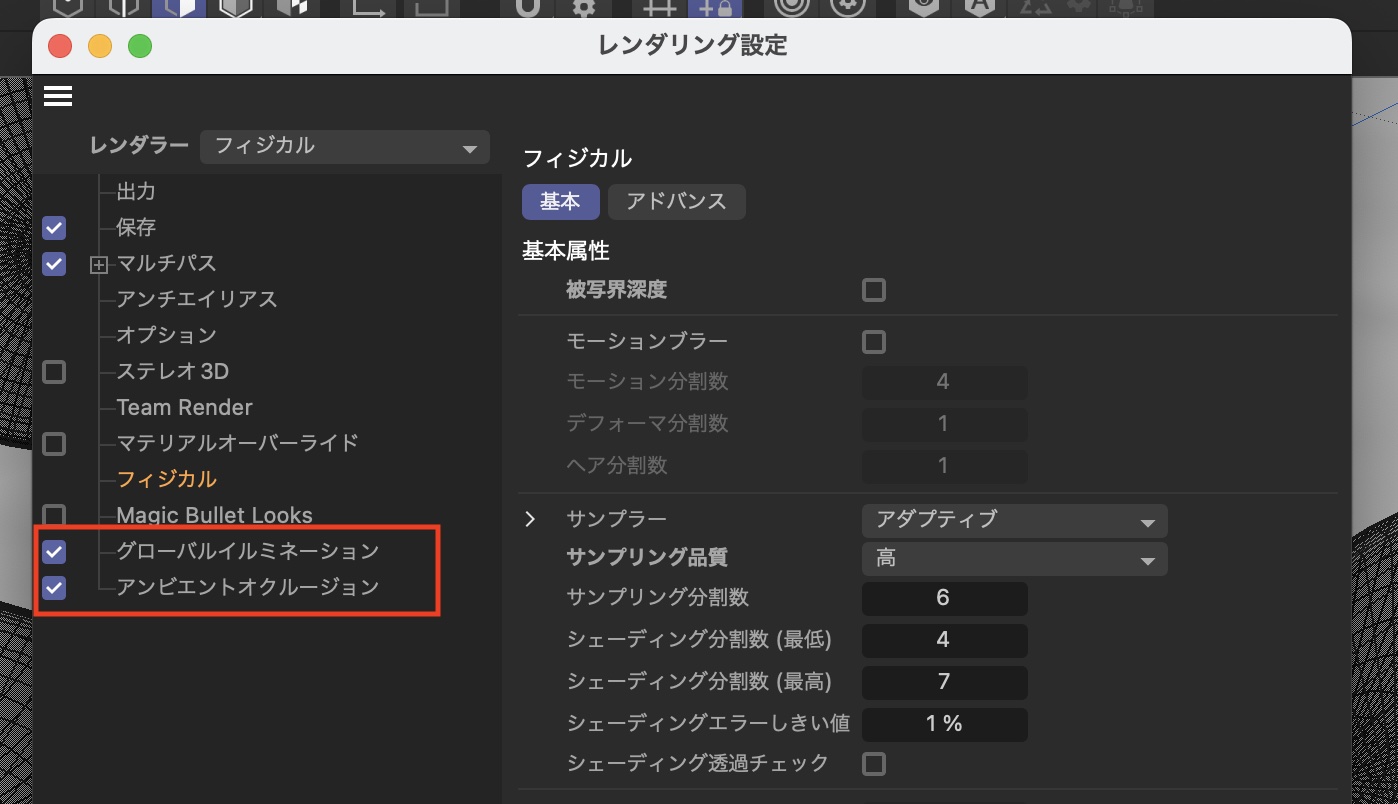Open the サンプラー dropdown showing アダプティブ
The width and height of the screenshot is (1398, 804).
1014,520
